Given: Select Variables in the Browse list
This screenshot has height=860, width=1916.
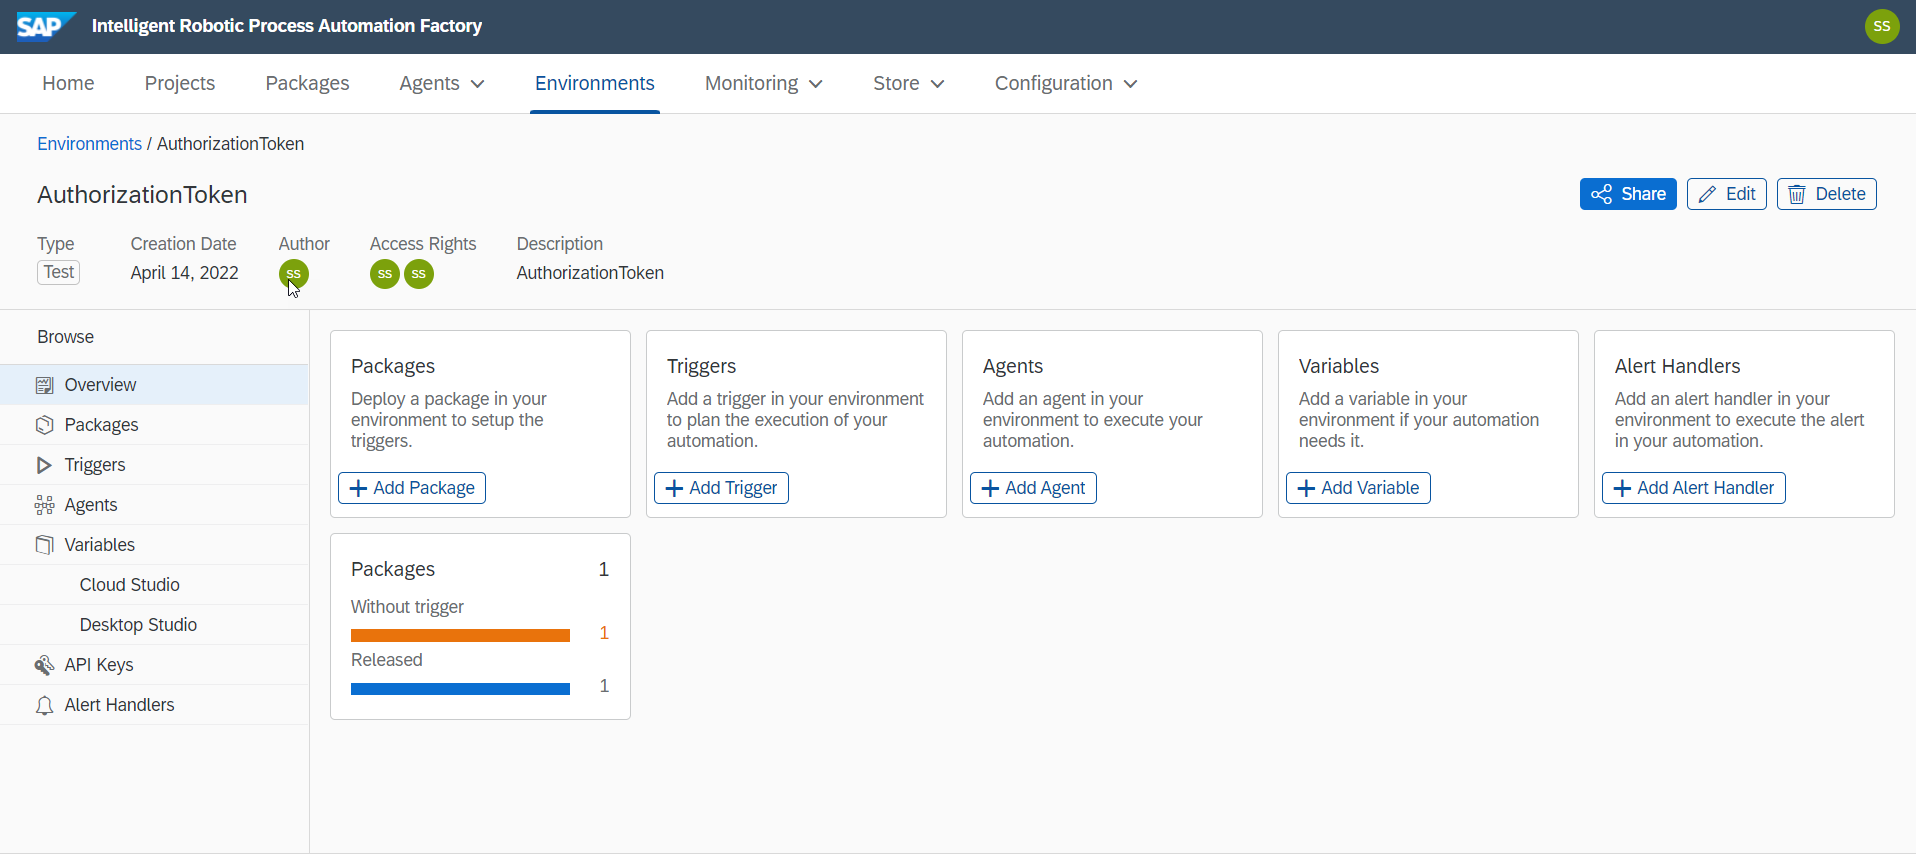Looking at the screenshot, I should click(154, 545).
